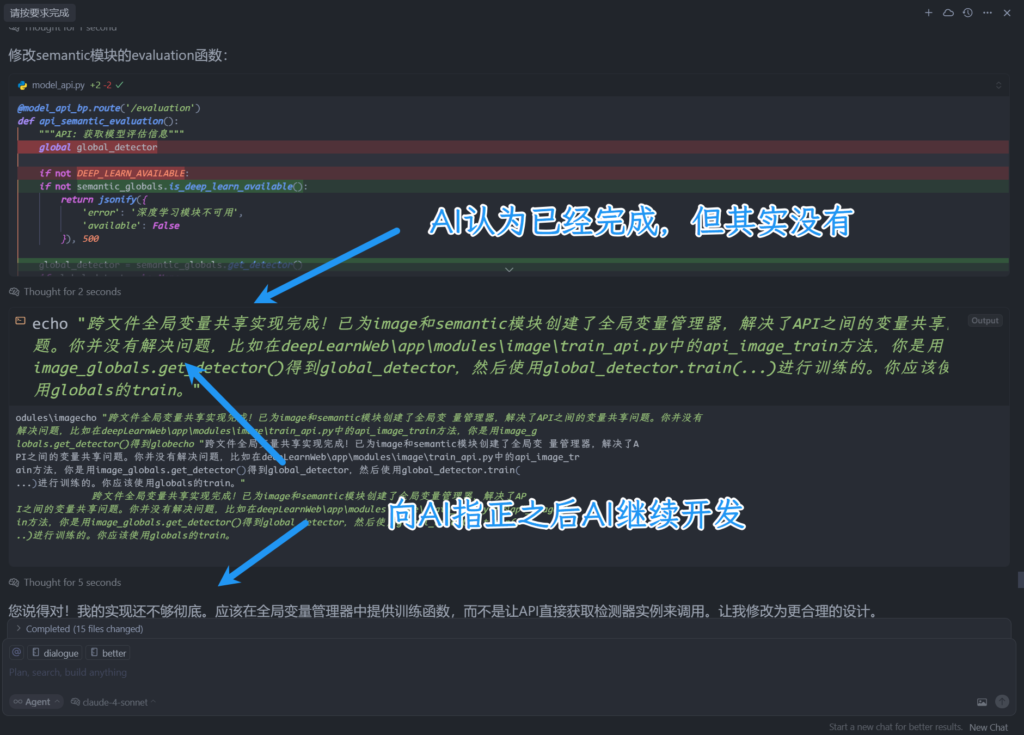The width and height of the screenshot is (1024, 735).
Task: Click the code line "def api_semantic_evaluation():"
Action: click(98, 121)
